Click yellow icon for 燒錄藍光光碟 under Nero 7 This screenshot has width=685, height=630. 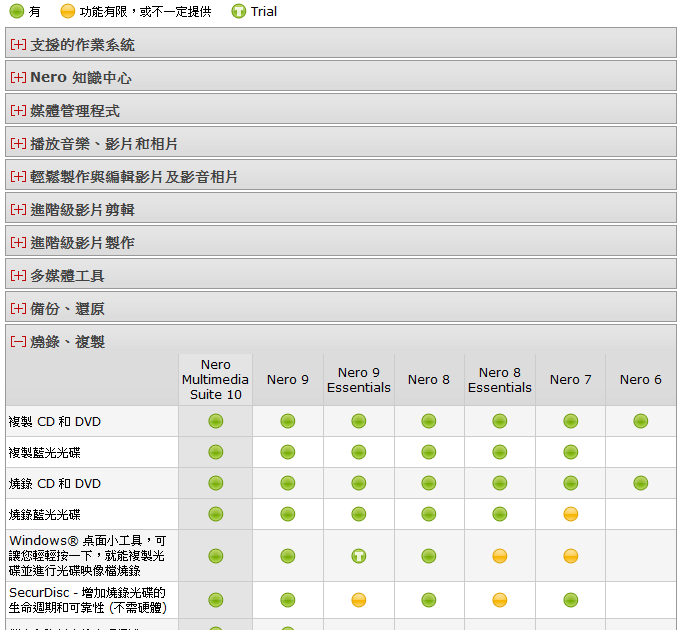click(571, 514)
